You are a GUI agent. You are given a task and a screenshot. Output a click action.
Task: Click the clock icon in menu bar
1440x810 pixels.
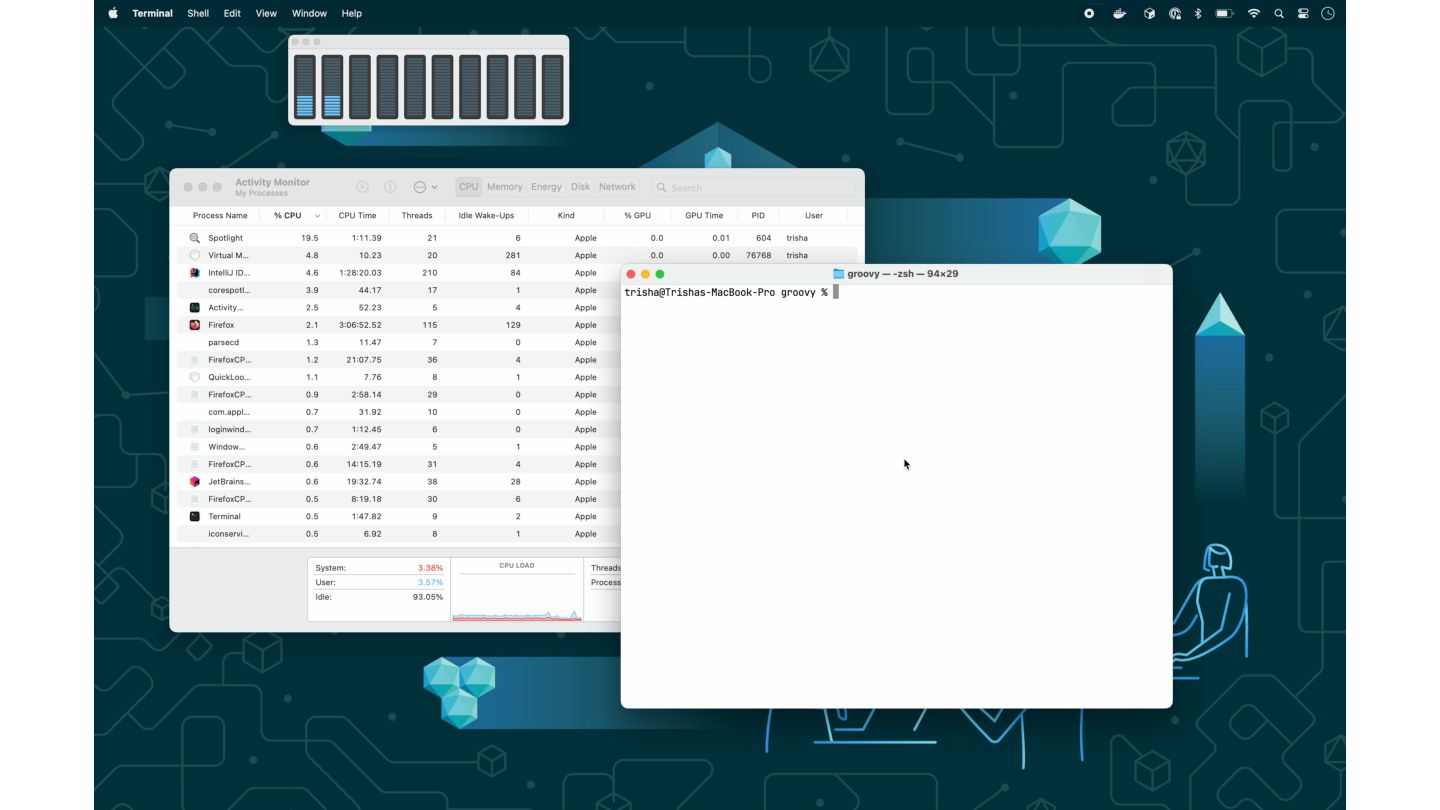(1328, 13)
